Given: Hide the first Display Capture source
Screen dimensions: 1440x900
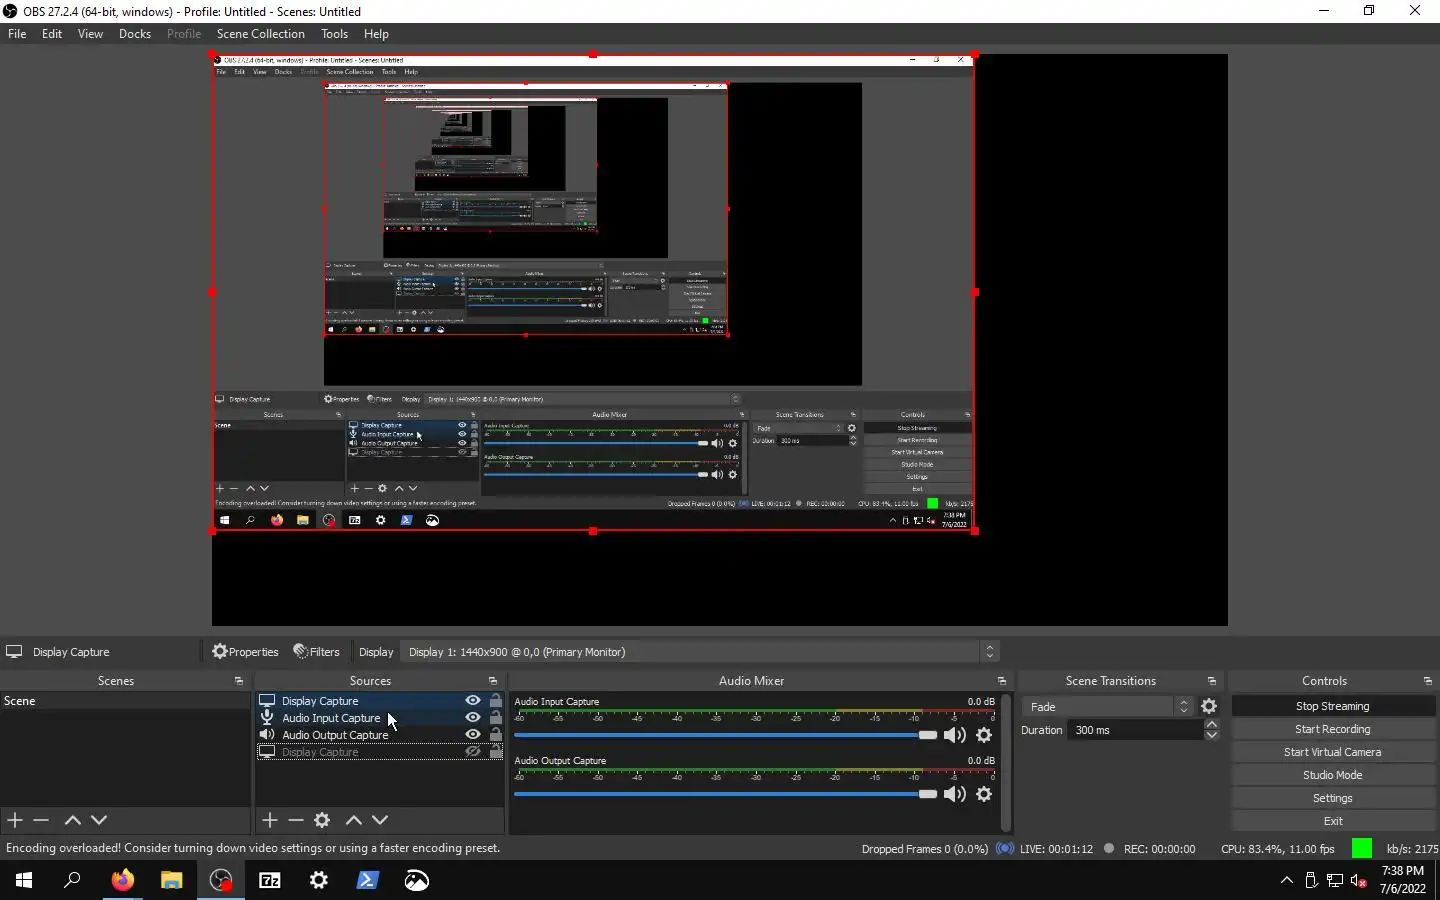Looking at the screenshot, I should pos(473,701).
